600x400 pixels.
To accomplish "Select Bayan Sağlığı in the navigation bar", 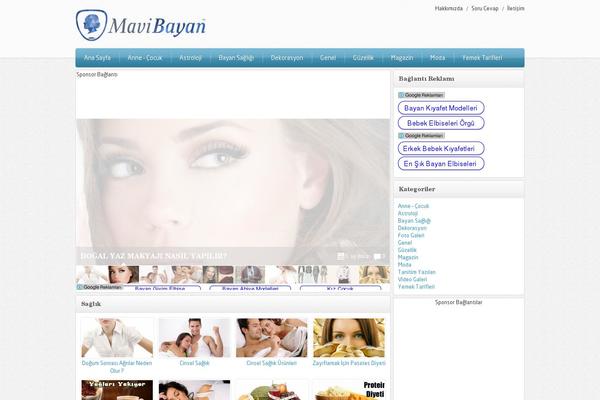I will tap(236, 58).
